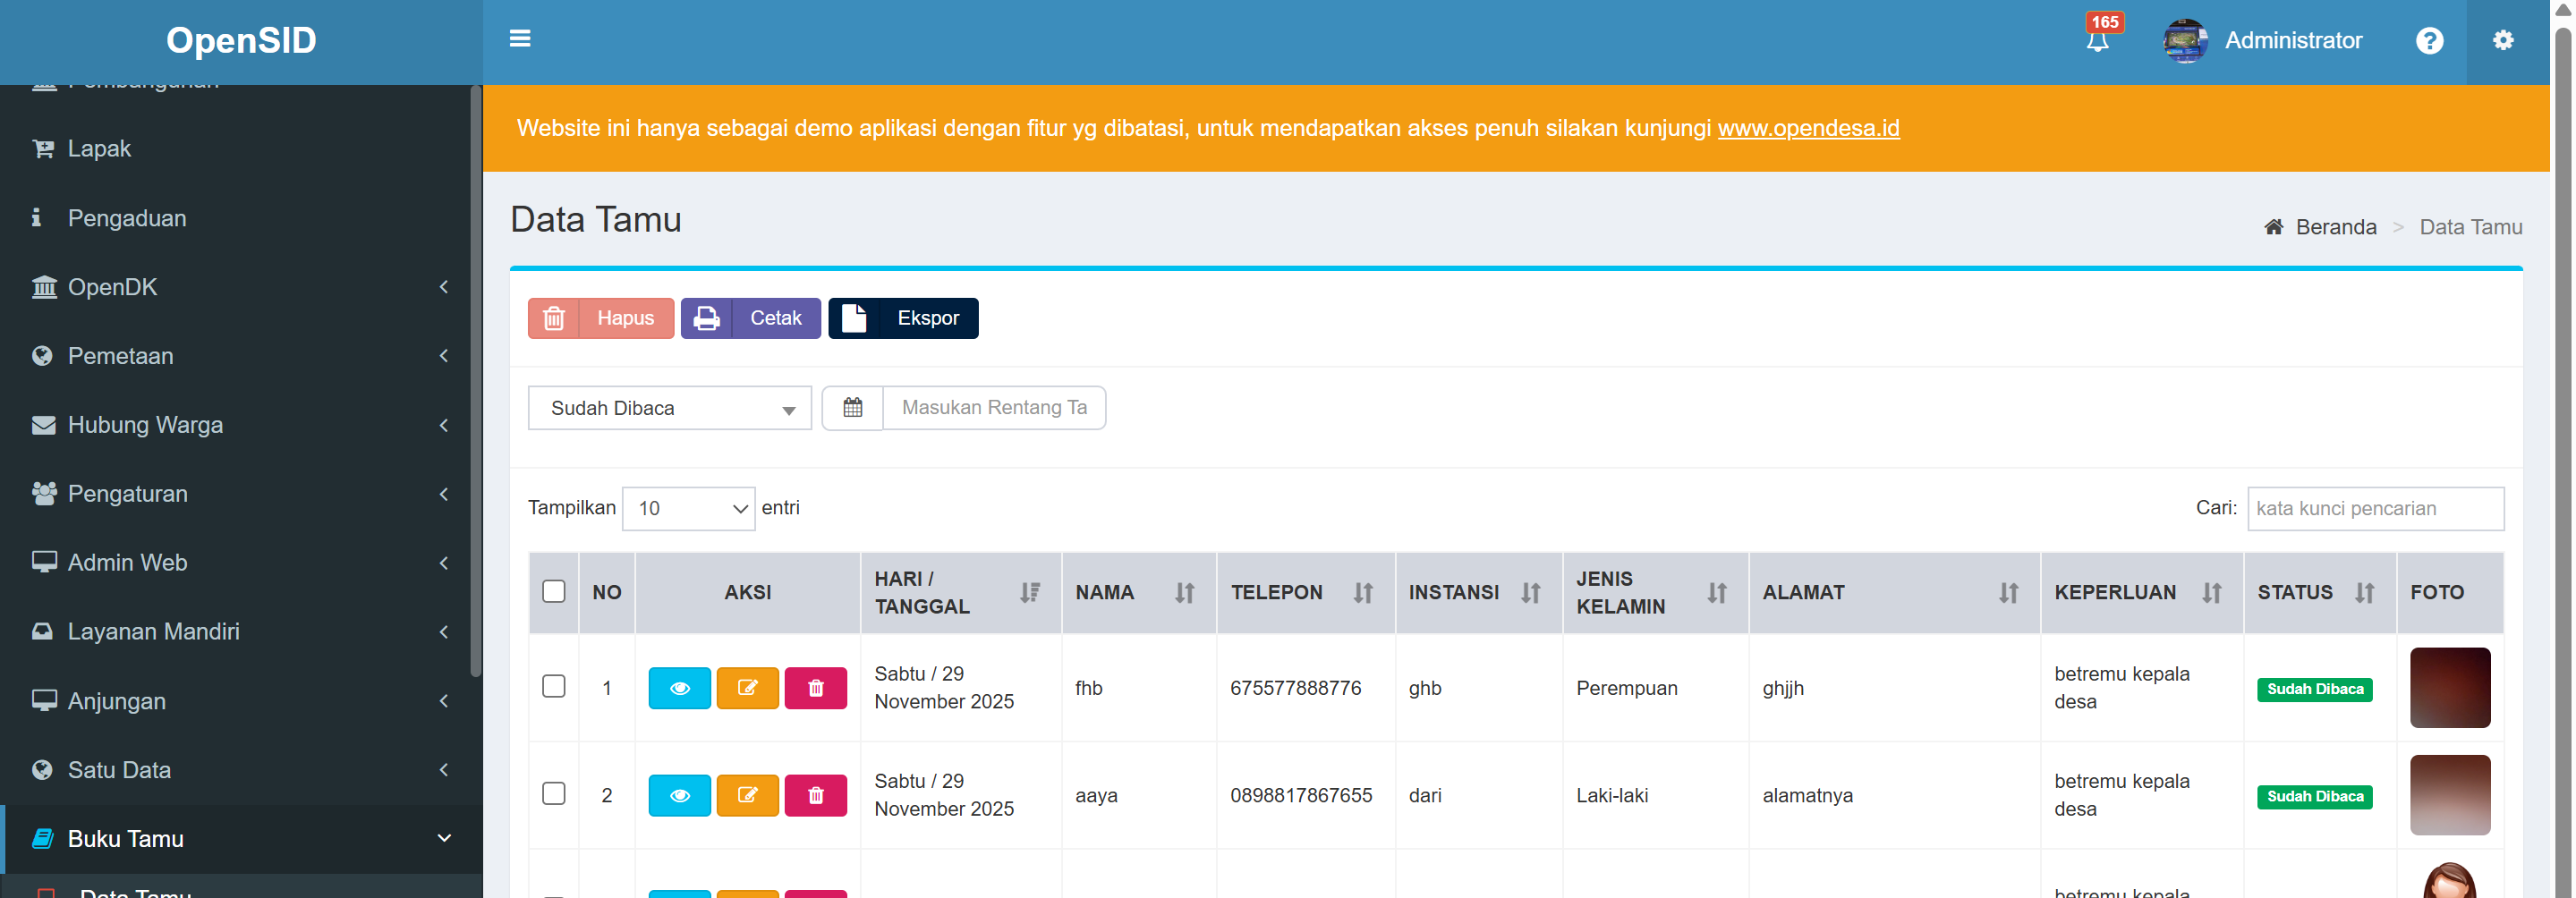
Task: Open the settings gear icon in header
Action: 2502,41
